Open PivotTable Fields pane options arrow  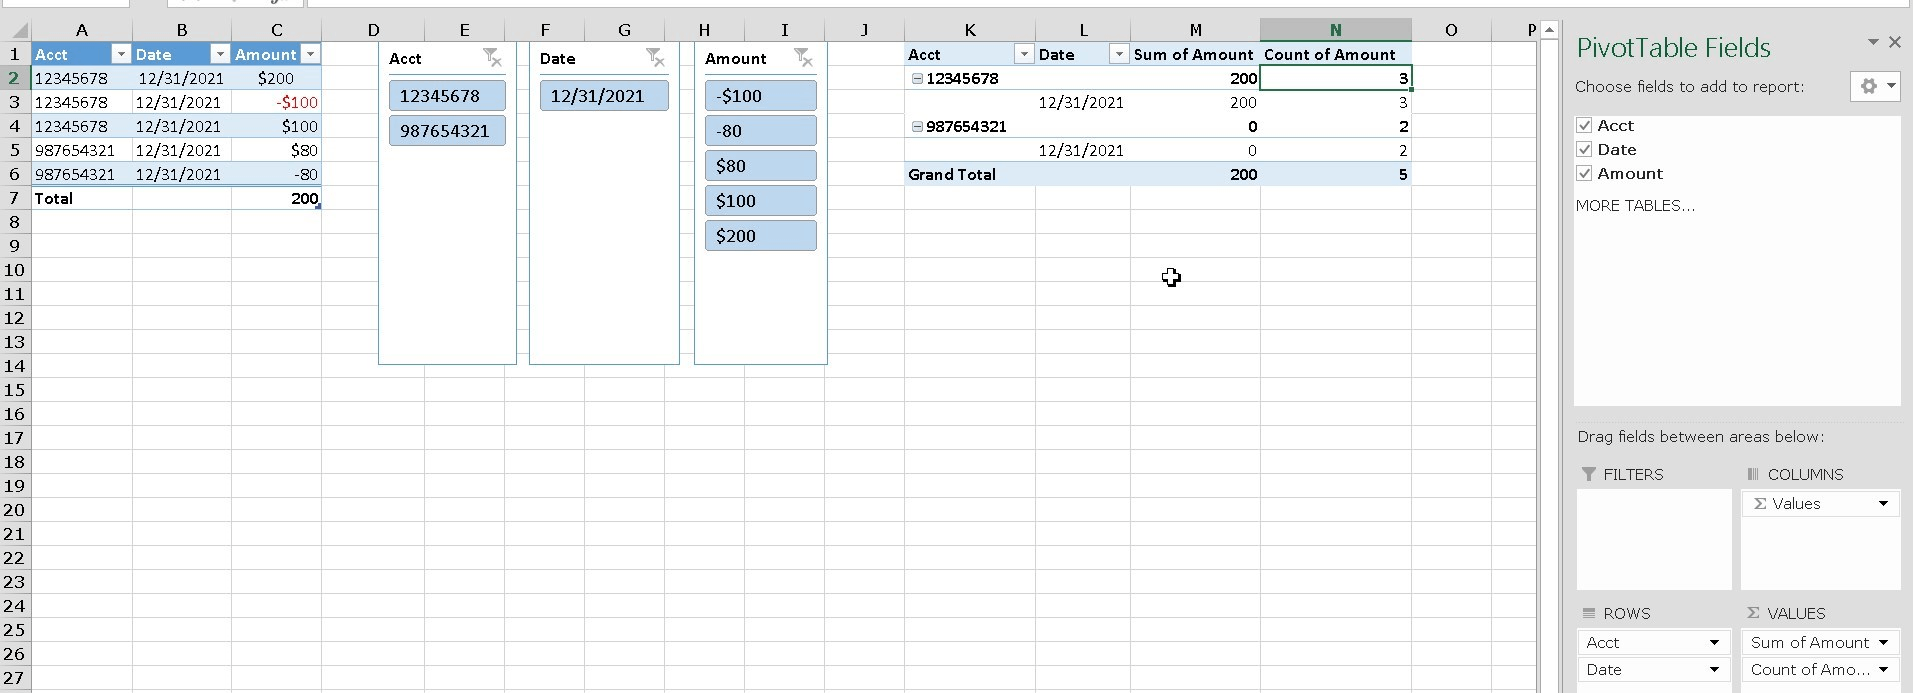[x=1873, y=42]
